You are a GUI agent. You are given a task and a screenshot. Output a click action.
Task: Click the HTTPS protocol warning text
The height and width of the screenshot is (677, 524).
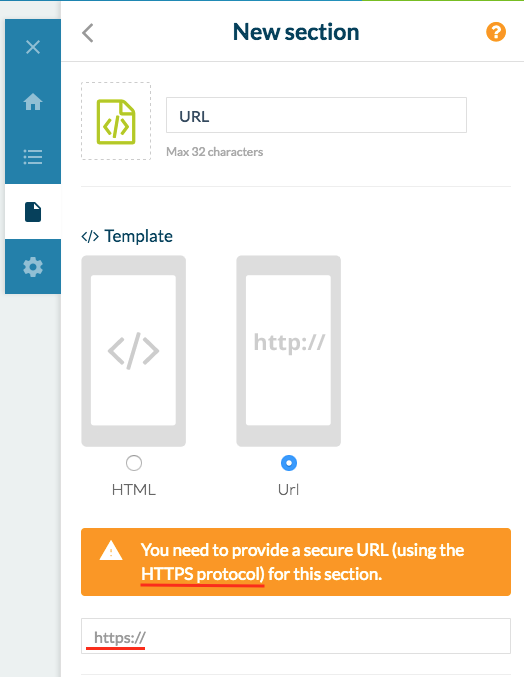(x=202, y=574)
